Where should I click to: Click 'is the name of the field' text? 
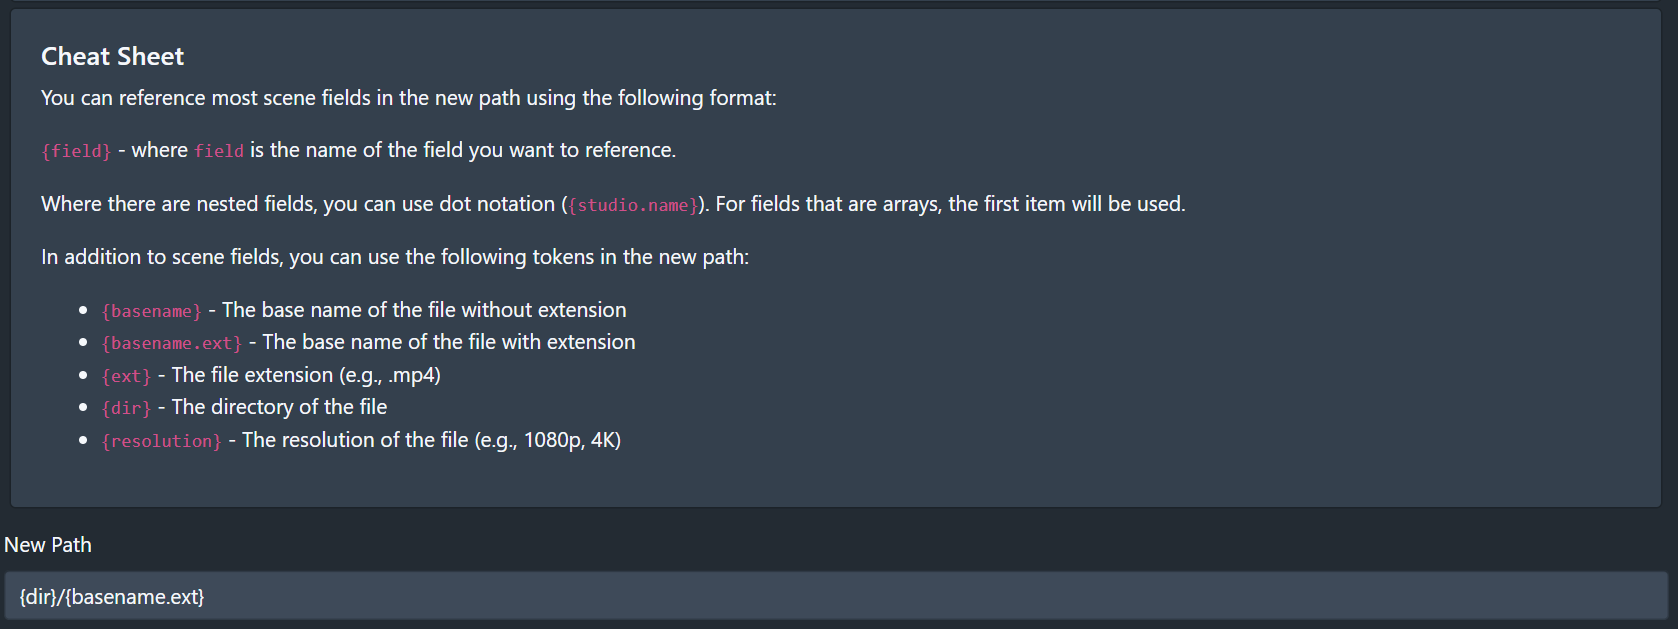[463, 150]
